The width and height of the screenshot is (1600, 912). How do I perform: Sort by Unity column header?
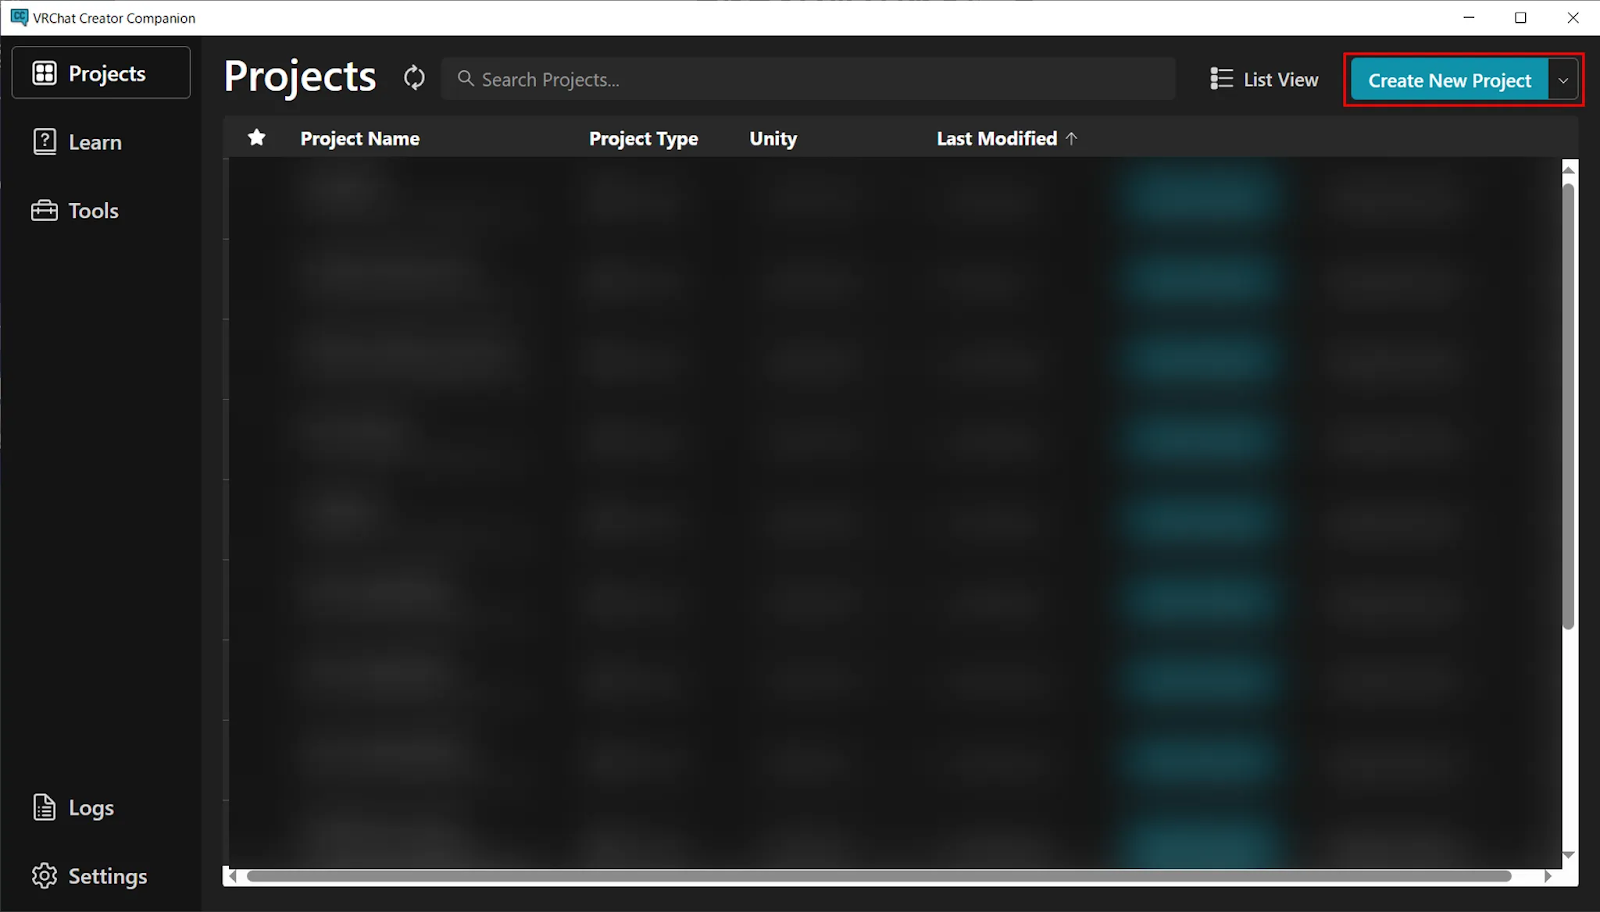click(x=773, y=139)
